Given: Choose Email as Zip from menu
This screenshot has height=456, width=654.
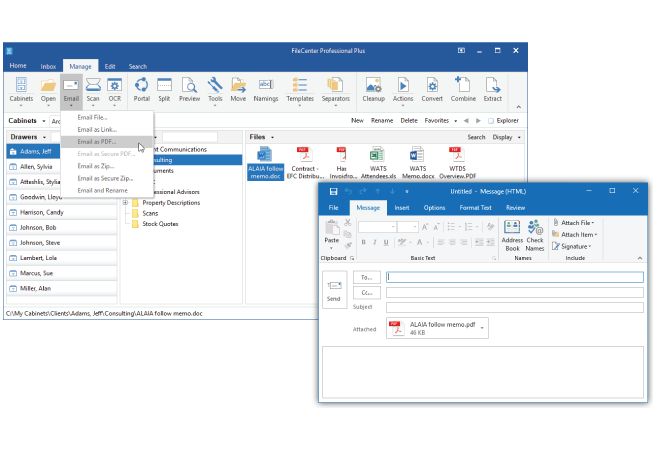Looking at the screenshot, I should (x=97, y=166).
